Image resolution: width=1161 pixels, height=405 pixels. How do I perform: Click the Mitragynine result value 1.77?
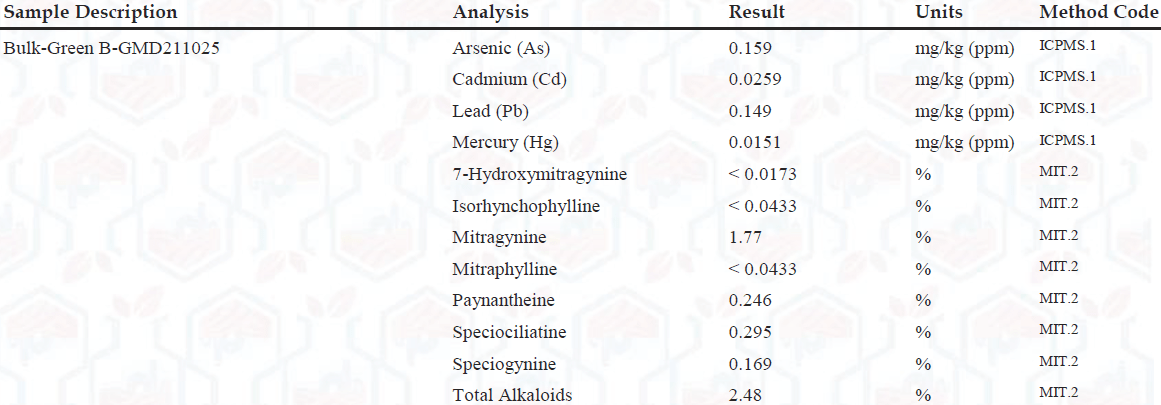pos(745,238)
